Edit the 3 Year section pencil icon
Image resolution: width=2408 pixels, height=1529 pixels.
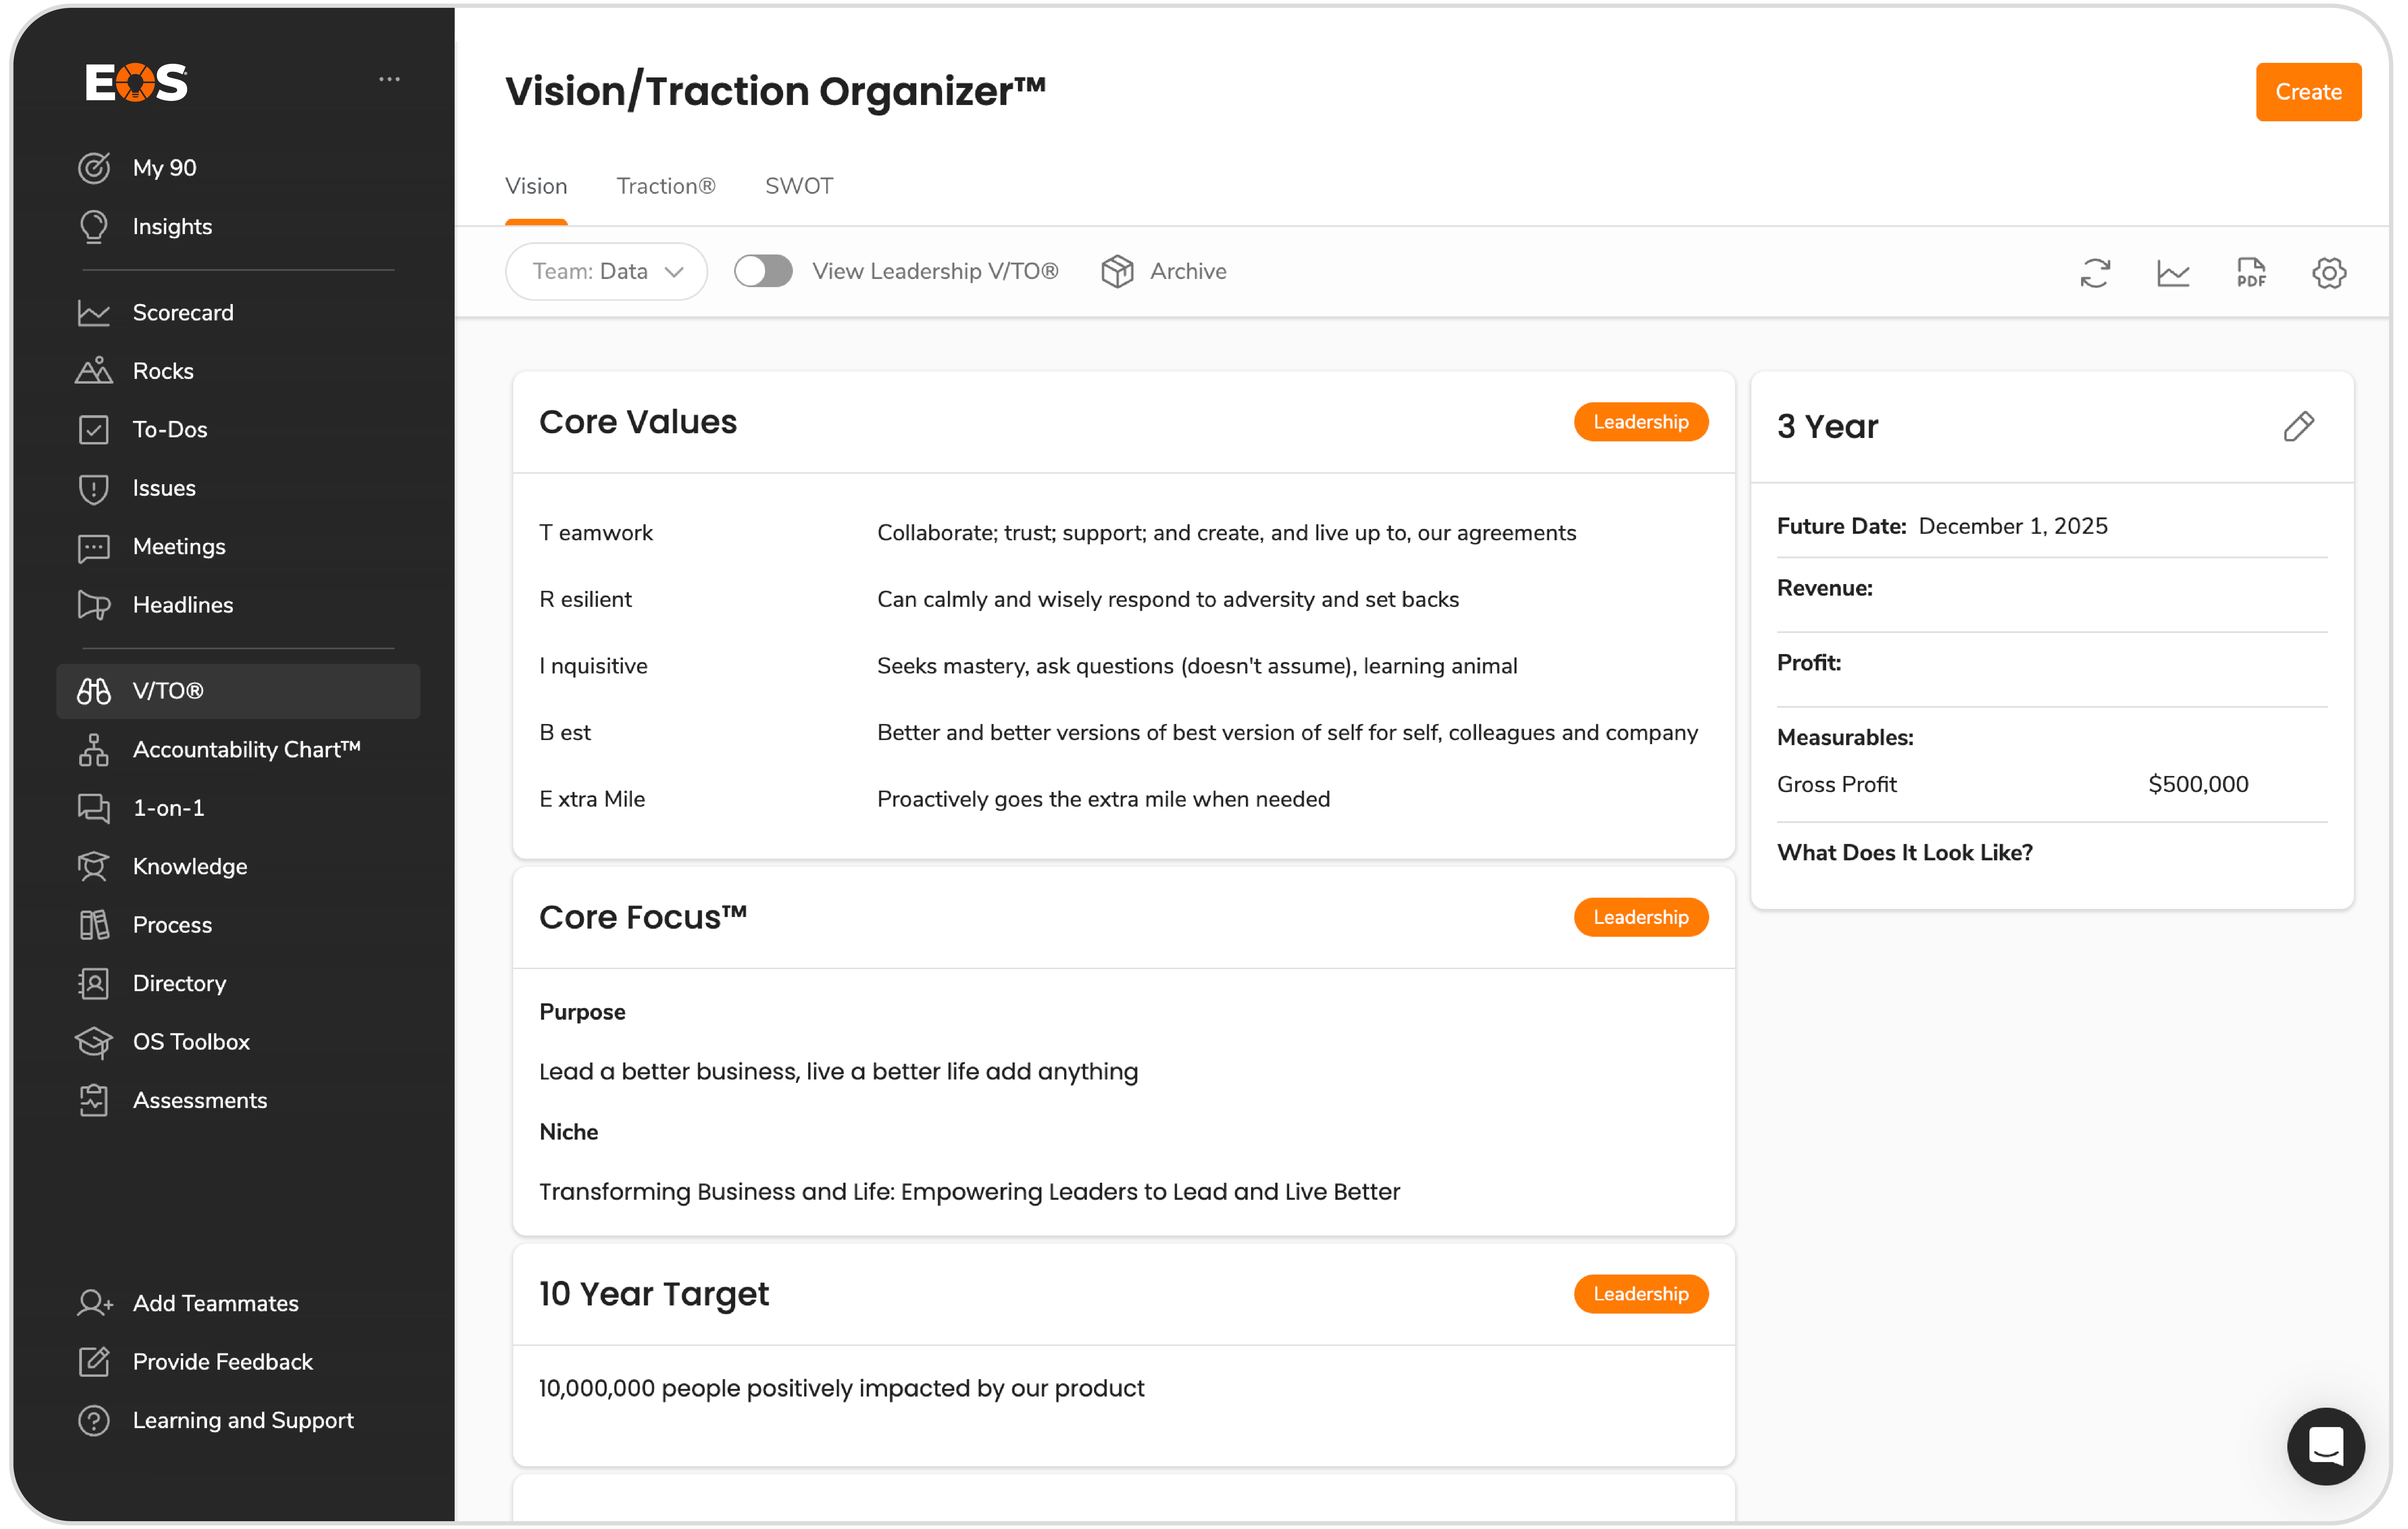pyautogui.click(x=2298, y=427)
